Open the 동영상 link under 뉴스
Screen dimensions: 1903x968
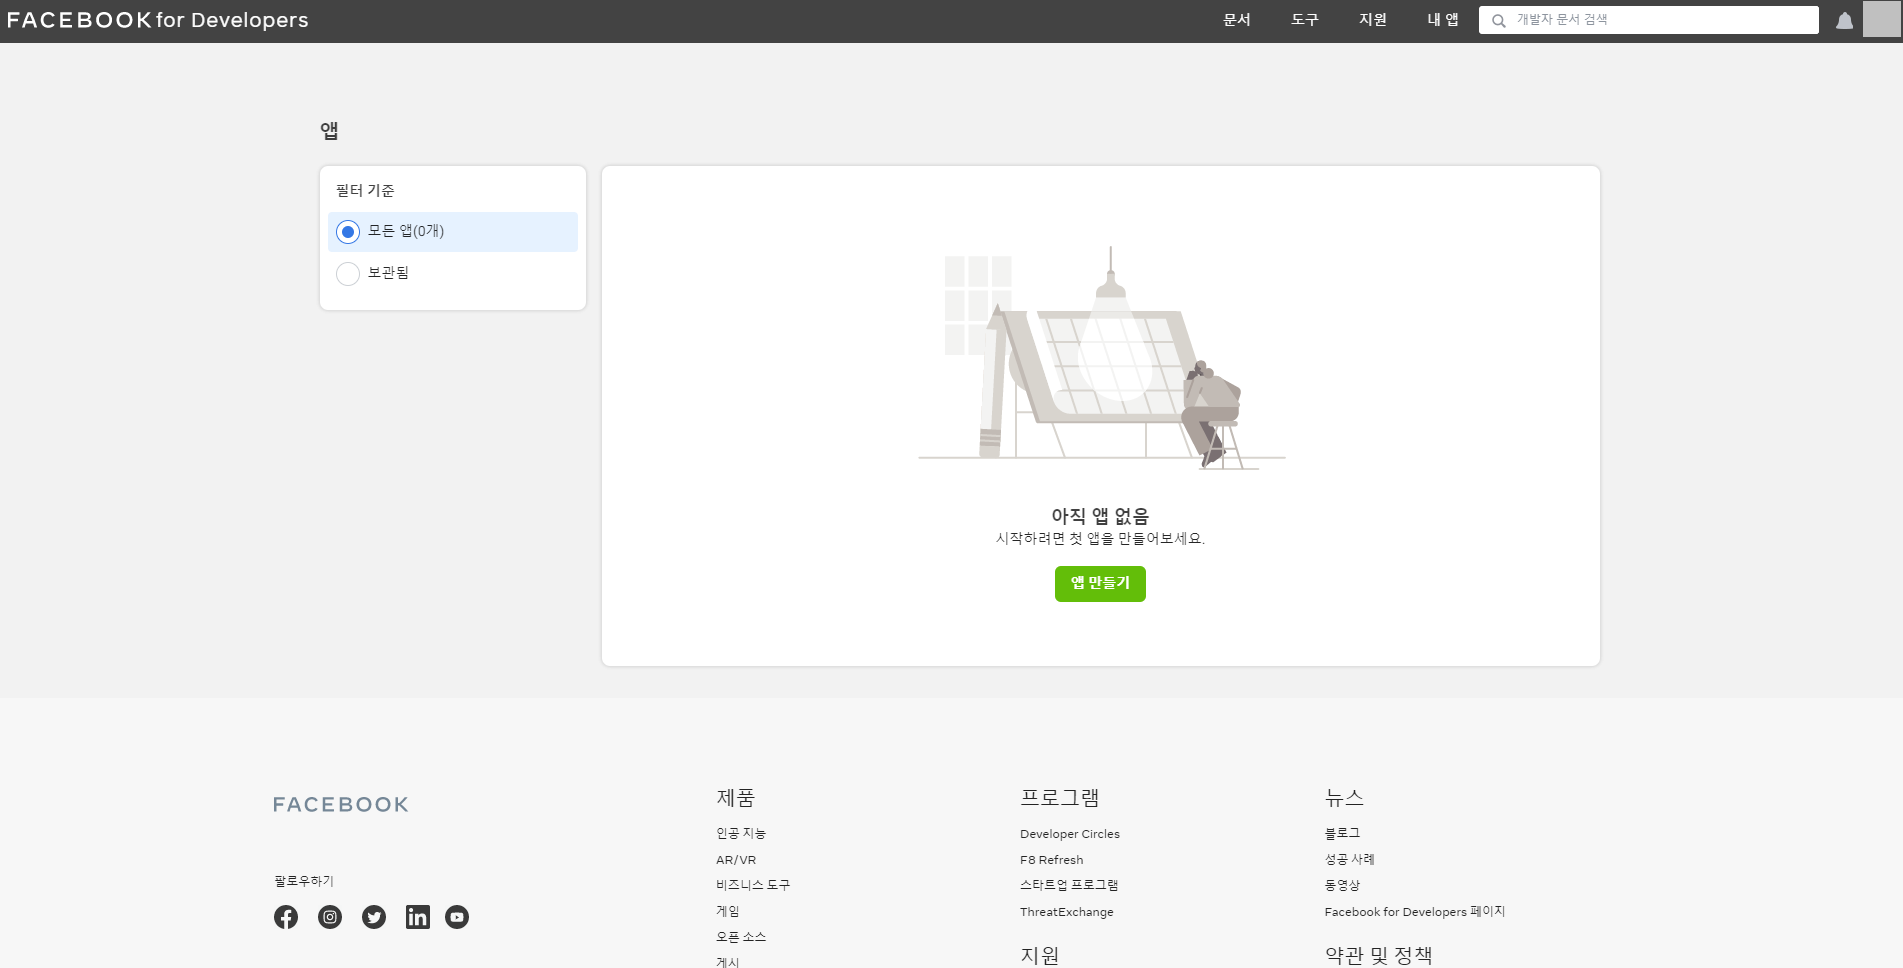[x=1342, y=885]
